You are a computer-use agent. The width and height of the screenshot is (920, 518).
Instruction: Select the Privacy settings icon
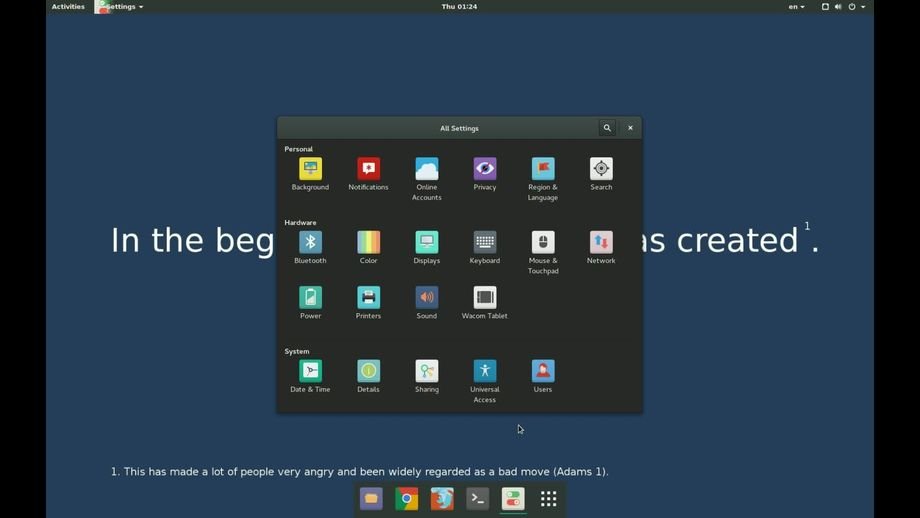click(x=485, y=170)
